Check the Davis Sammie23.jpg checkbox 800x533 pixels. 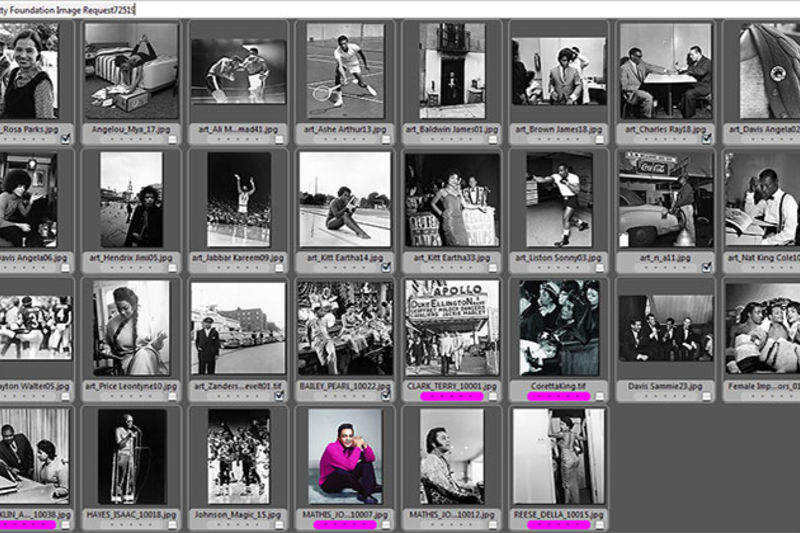(x=707, y=396)
